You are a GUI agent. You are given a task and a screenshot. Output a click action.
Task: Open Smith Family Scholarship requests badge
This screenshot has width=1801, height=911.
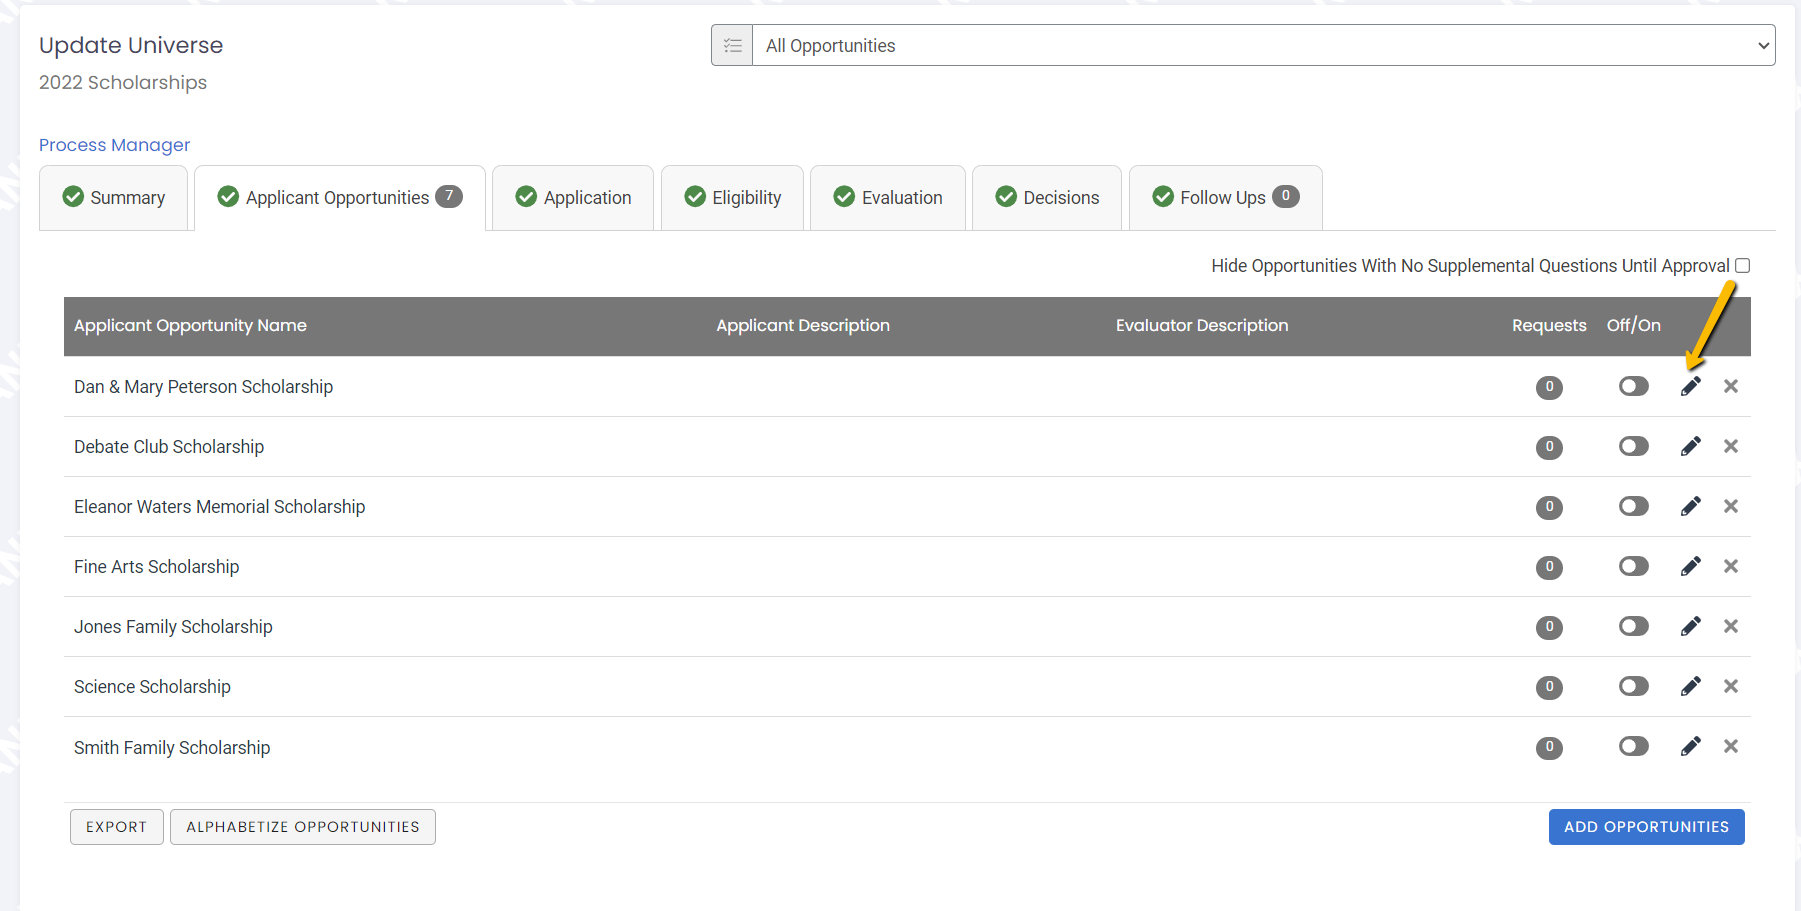1549,747
